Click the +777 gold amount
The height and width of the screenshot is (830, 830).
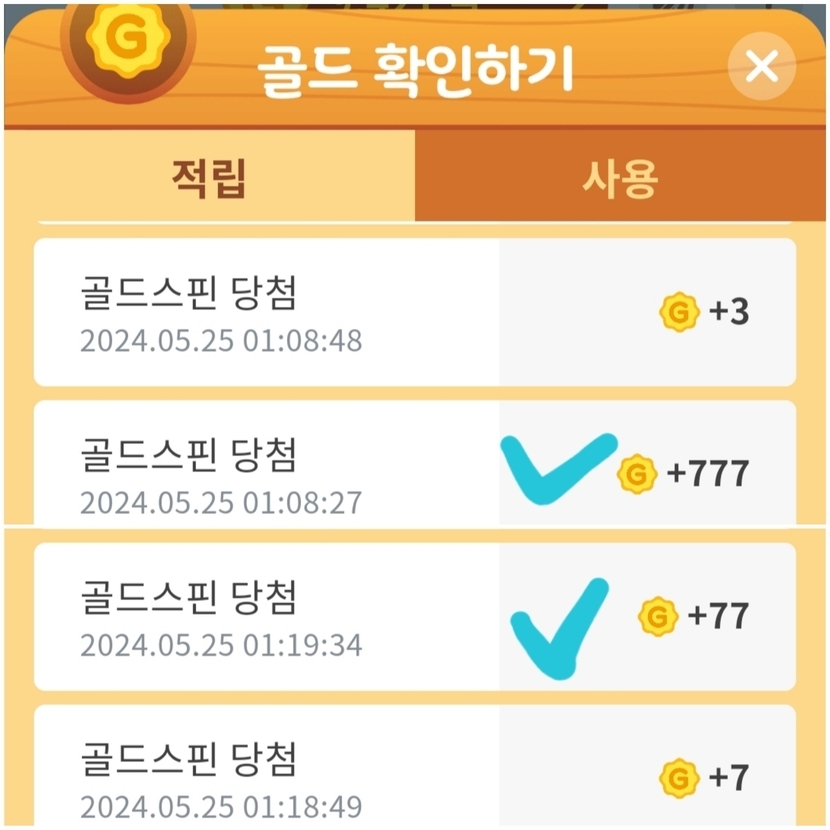(708, 473)
